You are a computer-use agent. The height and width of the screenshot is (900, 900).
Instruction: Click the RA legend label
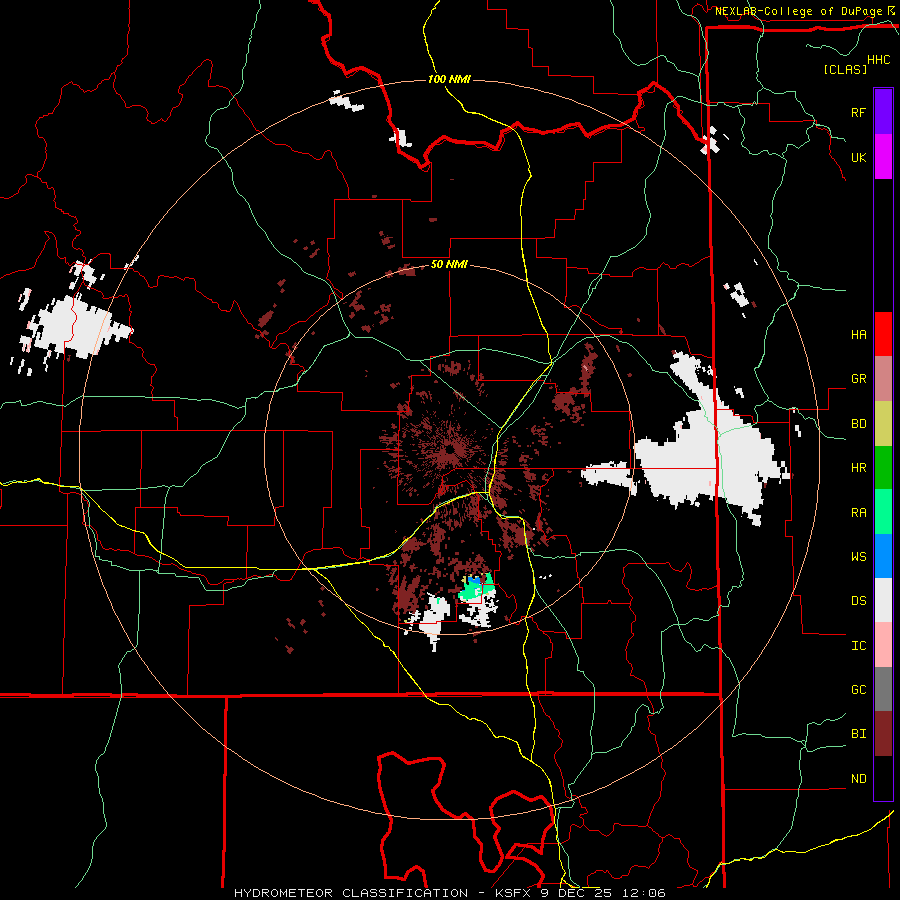click(x=858, y=513)
